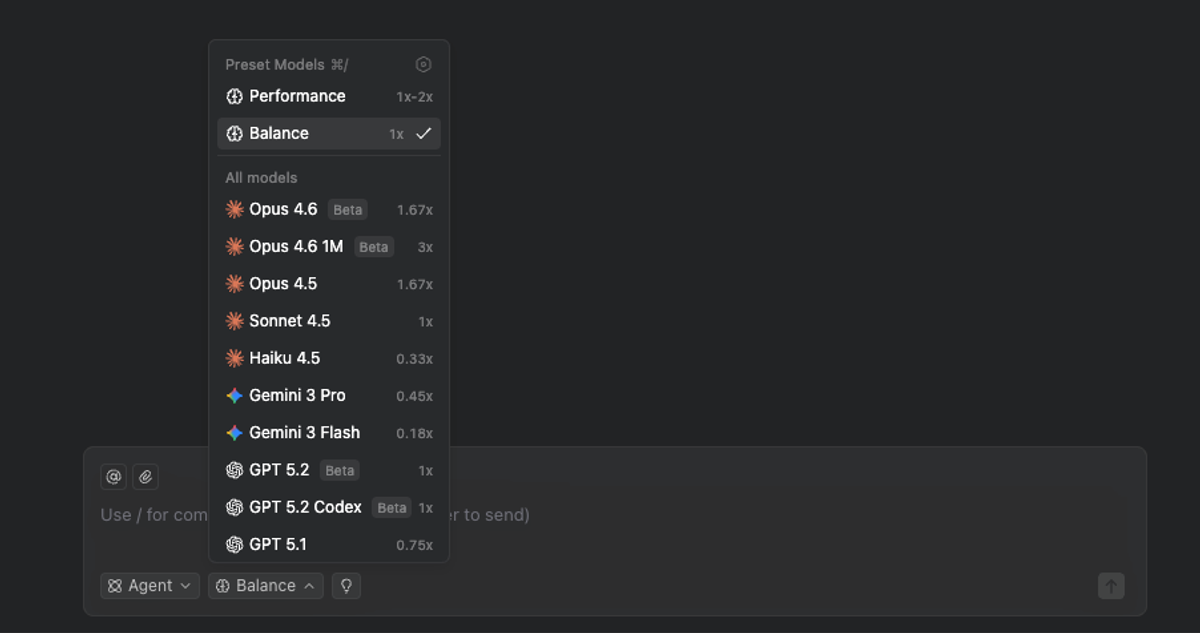Viewport: 1200px width, 633px height.
Task: Toggle the lightbulb reasoning mode button
Action: 346,586
